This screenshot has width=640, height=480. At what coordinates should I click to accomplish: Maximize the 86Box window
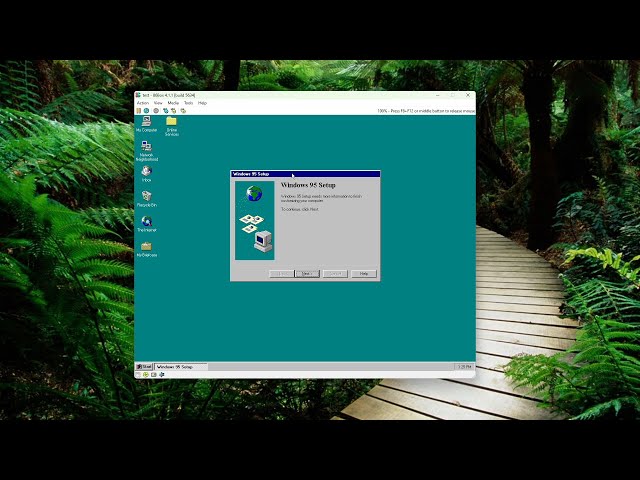click(453, 95)
